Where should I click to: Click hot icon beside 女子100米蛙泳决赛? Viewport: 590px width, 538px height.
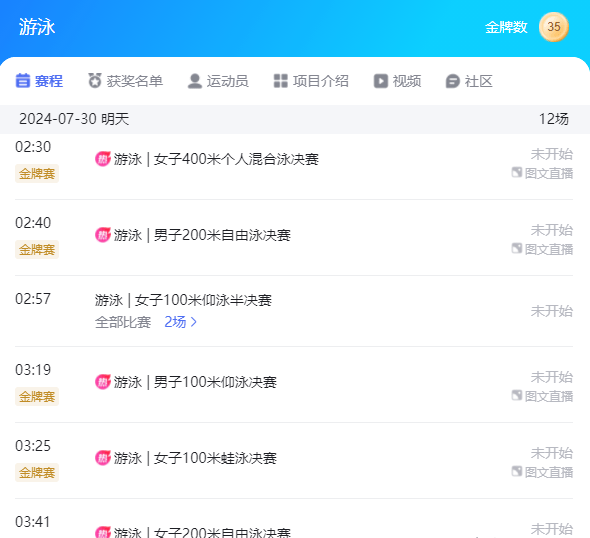(x=103, y=458)
